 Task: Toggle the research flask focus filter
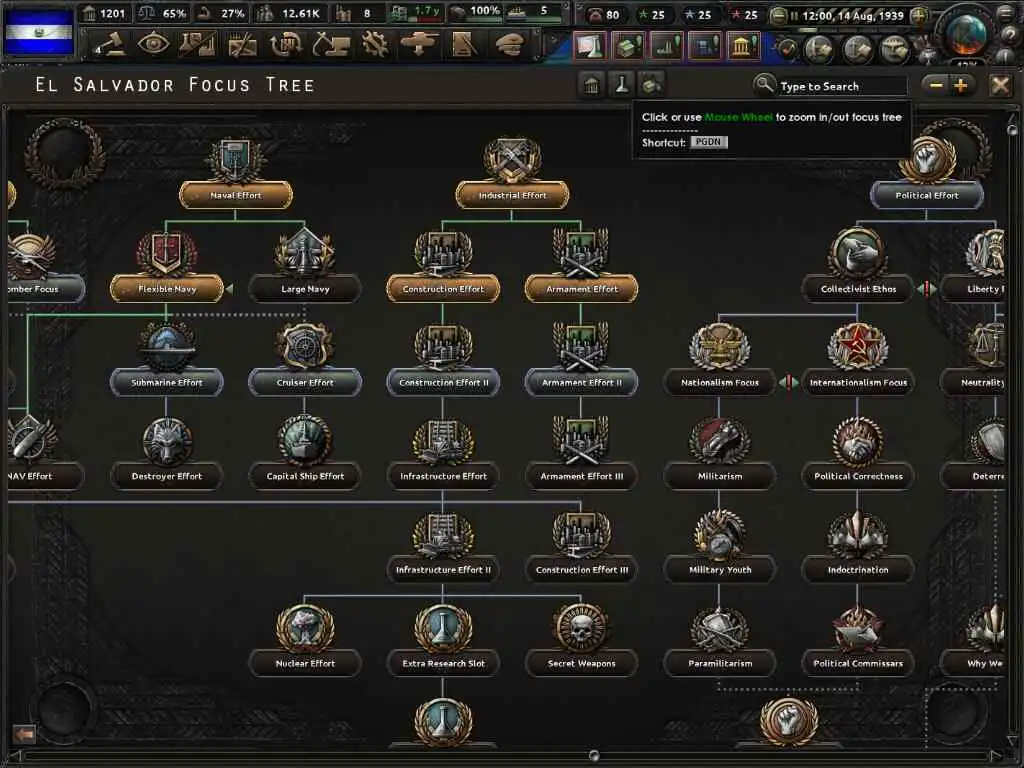622,85
